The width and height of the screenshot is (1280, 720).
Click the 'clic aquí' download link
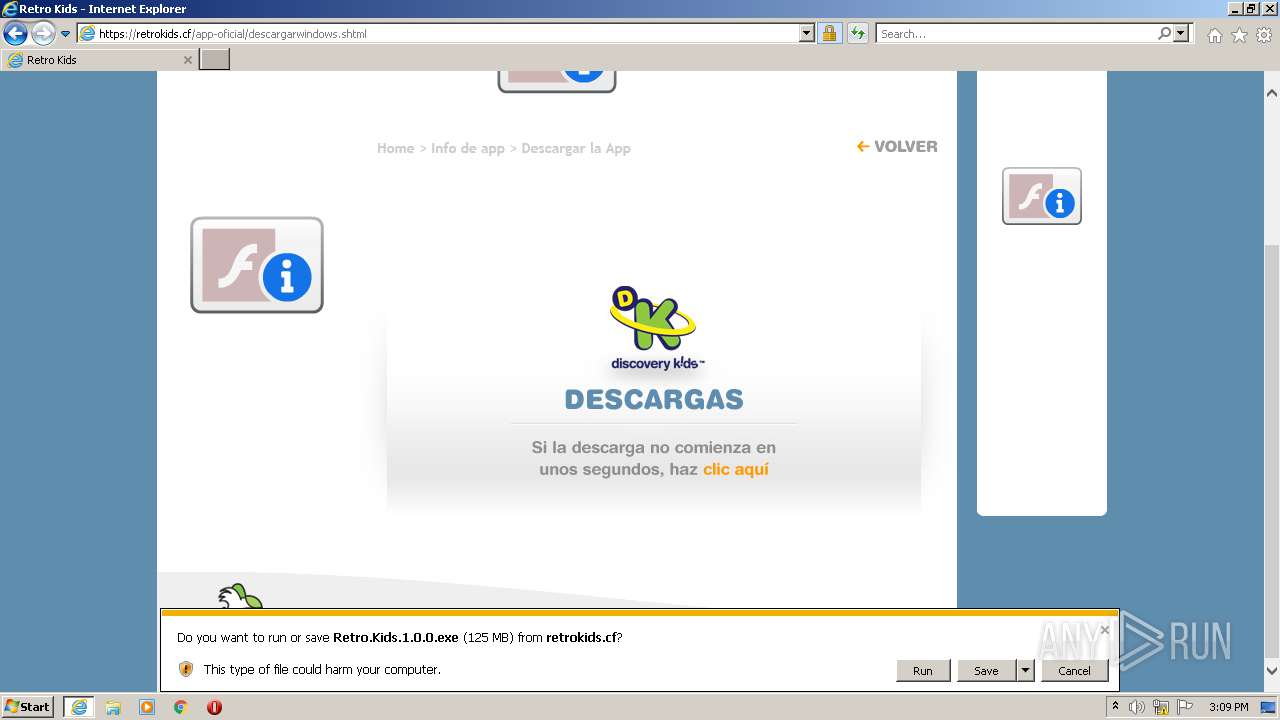tap(735, 469)
